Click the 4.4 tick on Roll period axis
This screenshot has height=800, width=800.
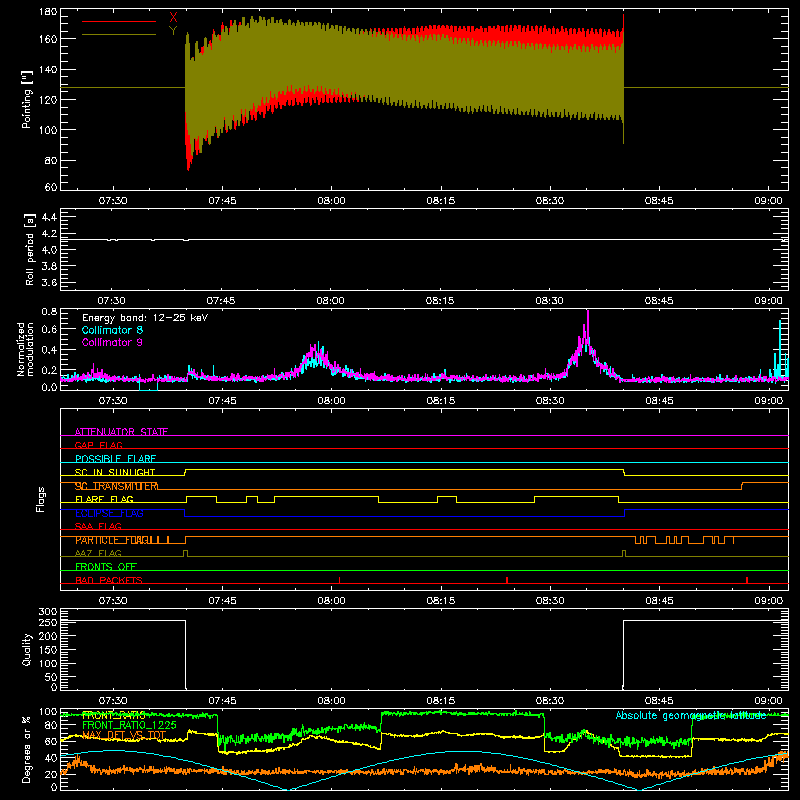49,217
